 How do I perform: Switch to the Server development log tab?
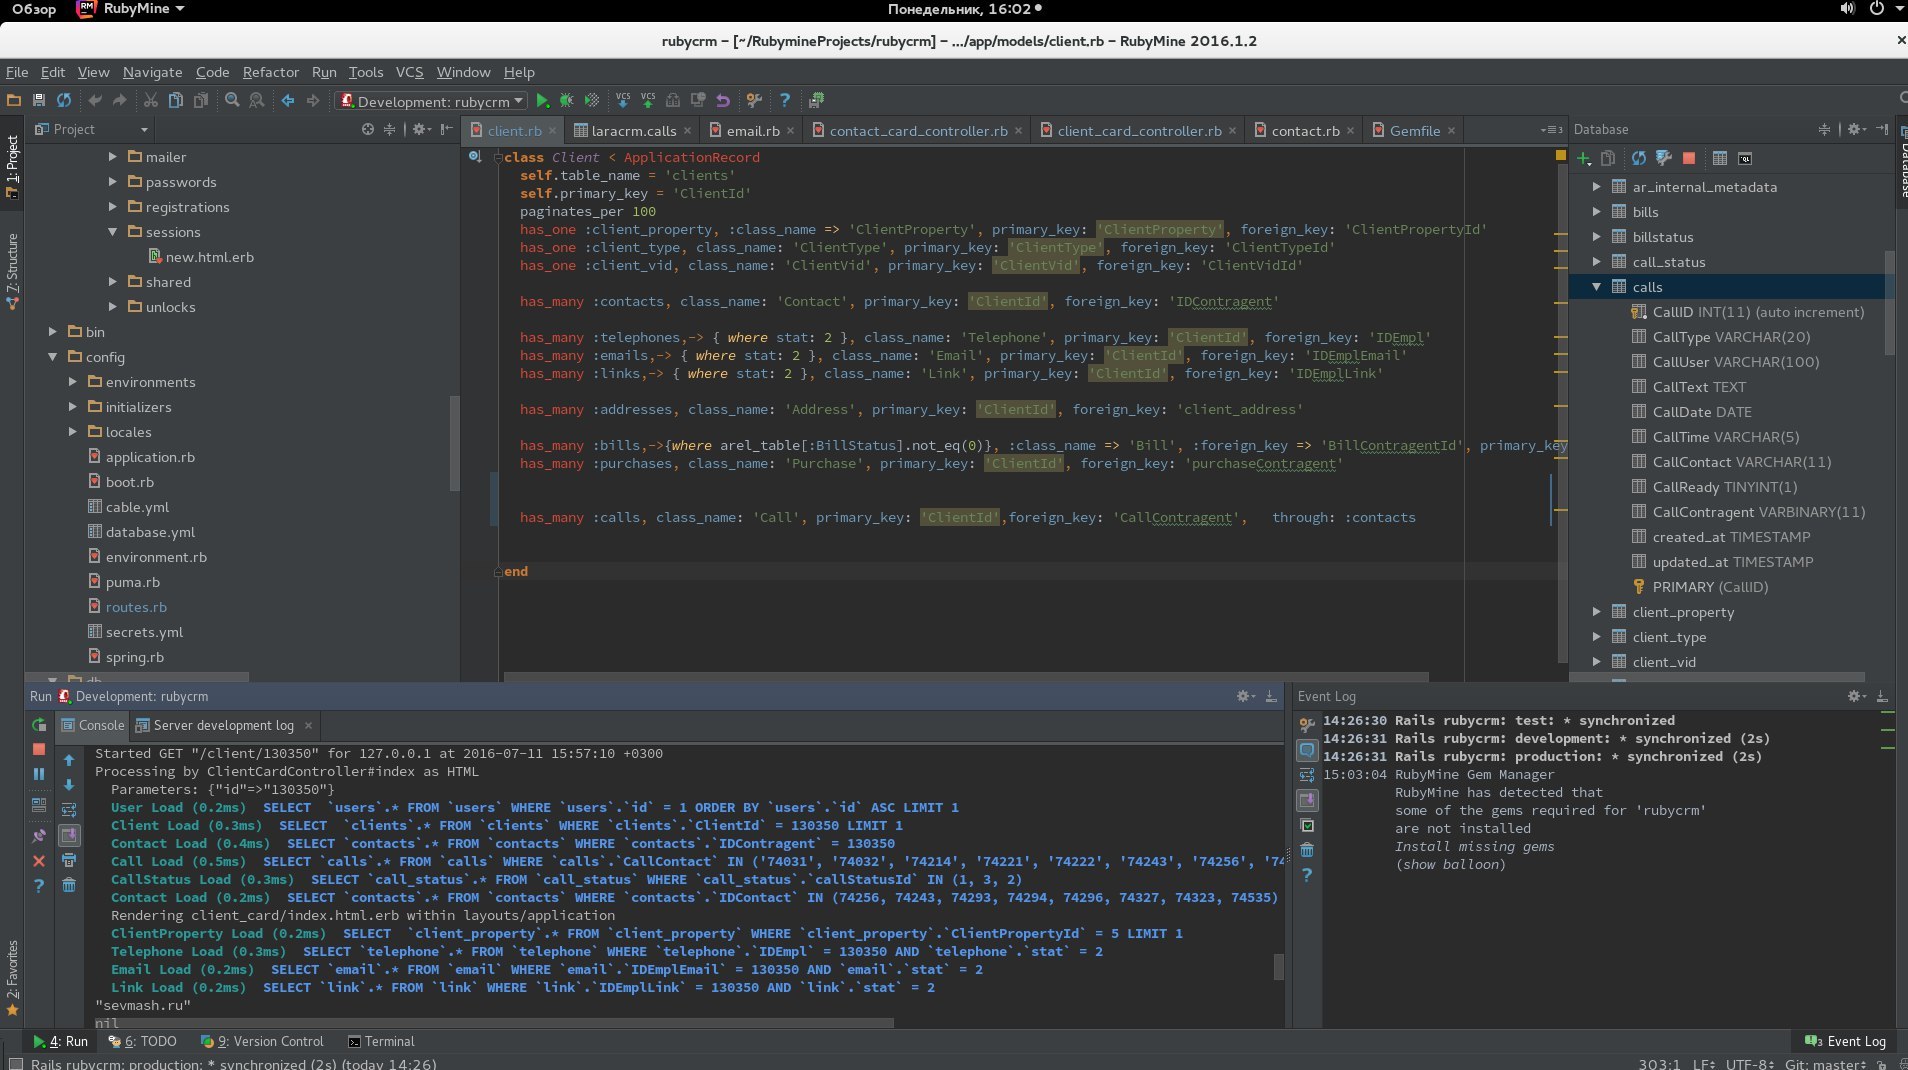tap(224, 725)
